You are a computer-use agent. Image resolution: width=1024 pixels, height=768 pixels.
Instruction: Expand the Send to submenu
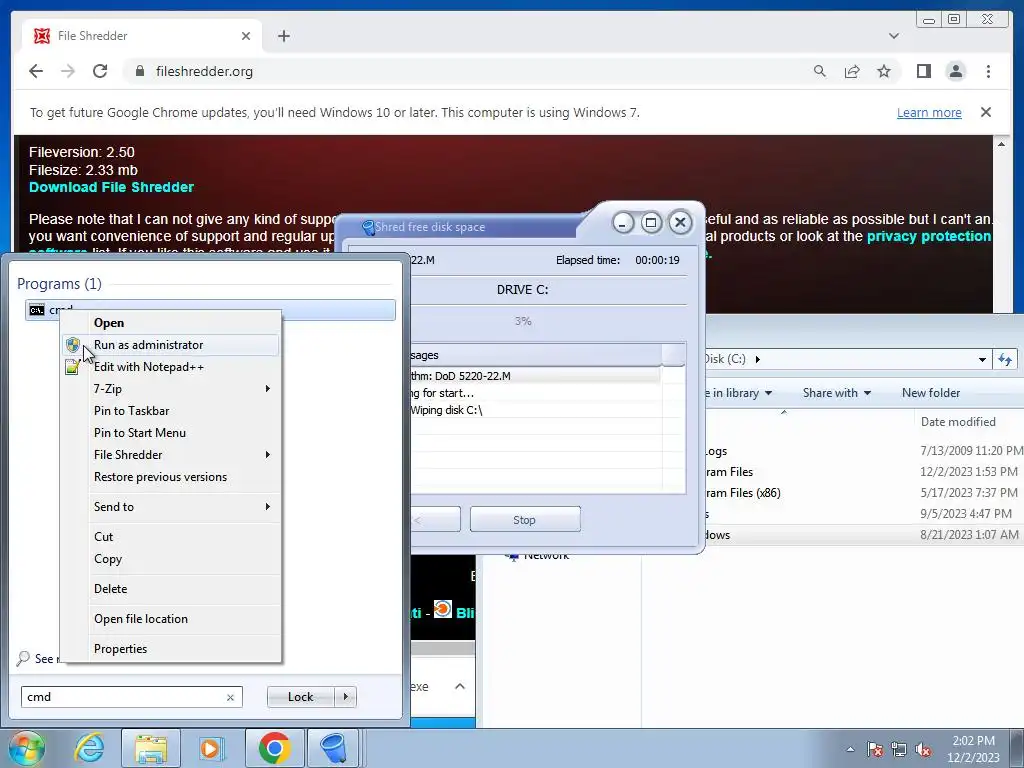coord(170,507)
